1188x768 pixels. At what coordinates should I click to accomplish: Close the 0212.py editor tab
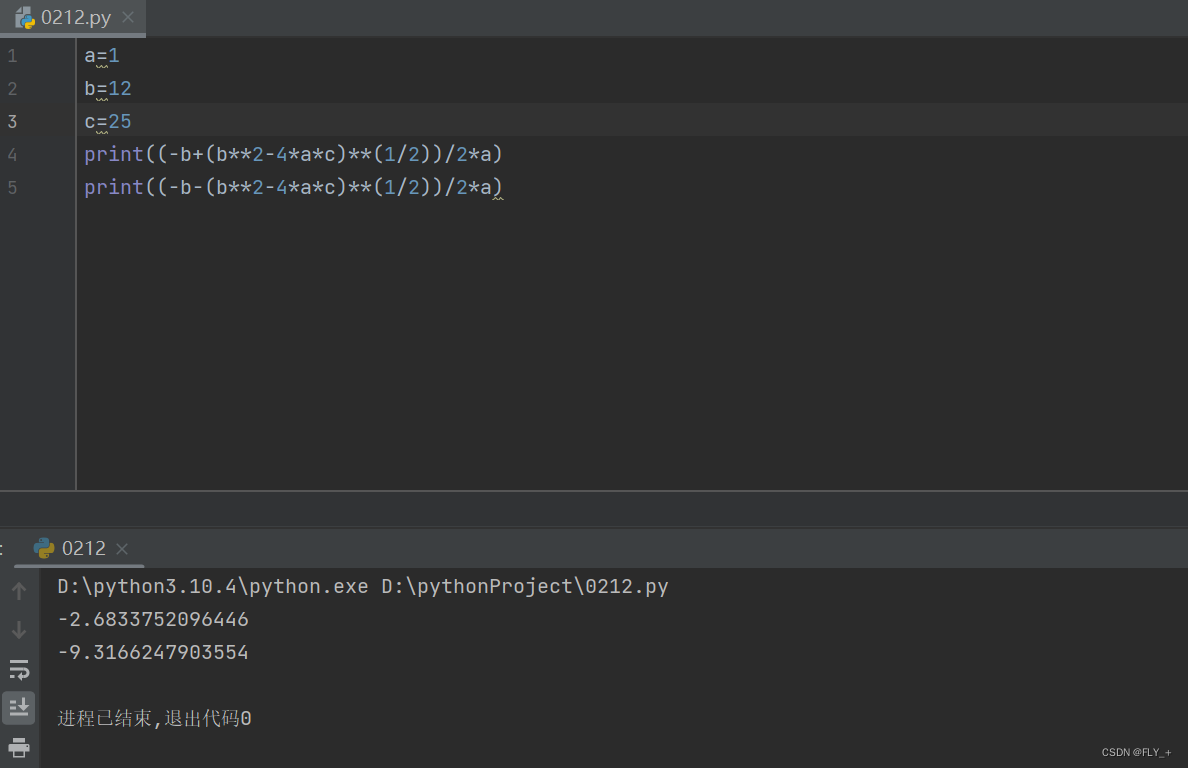pyautogui.click(x=126, y=17)
